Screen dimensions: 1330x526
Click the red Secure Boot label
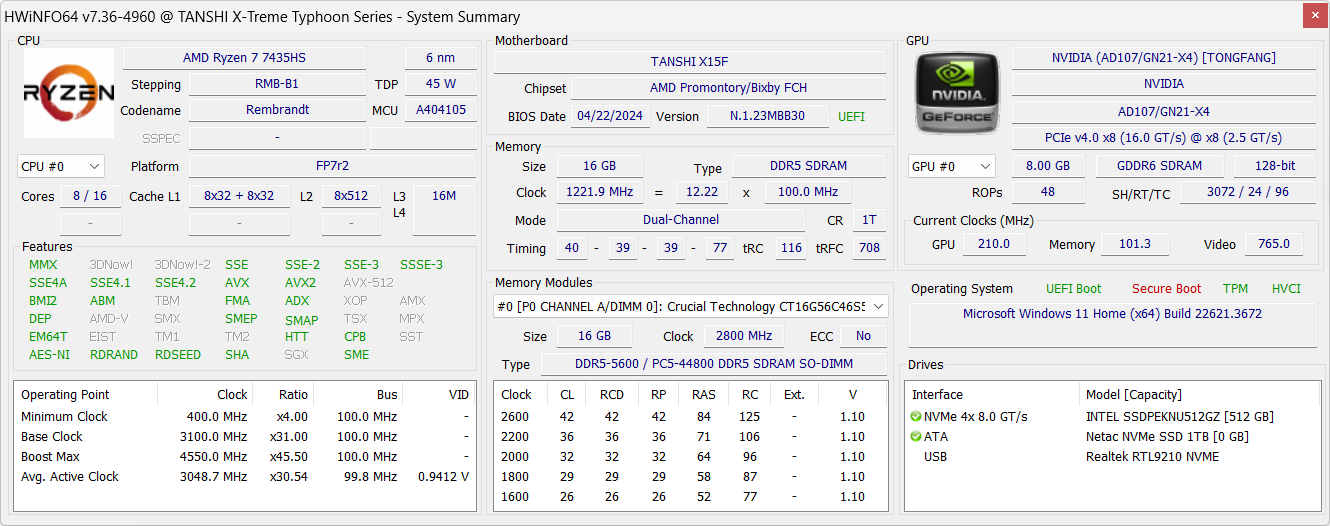pos(1166,289)
